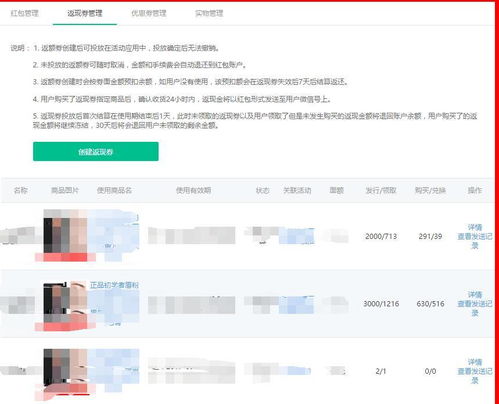
Task: Switch to the 红包管理 tab
Action: pos(24,13)
